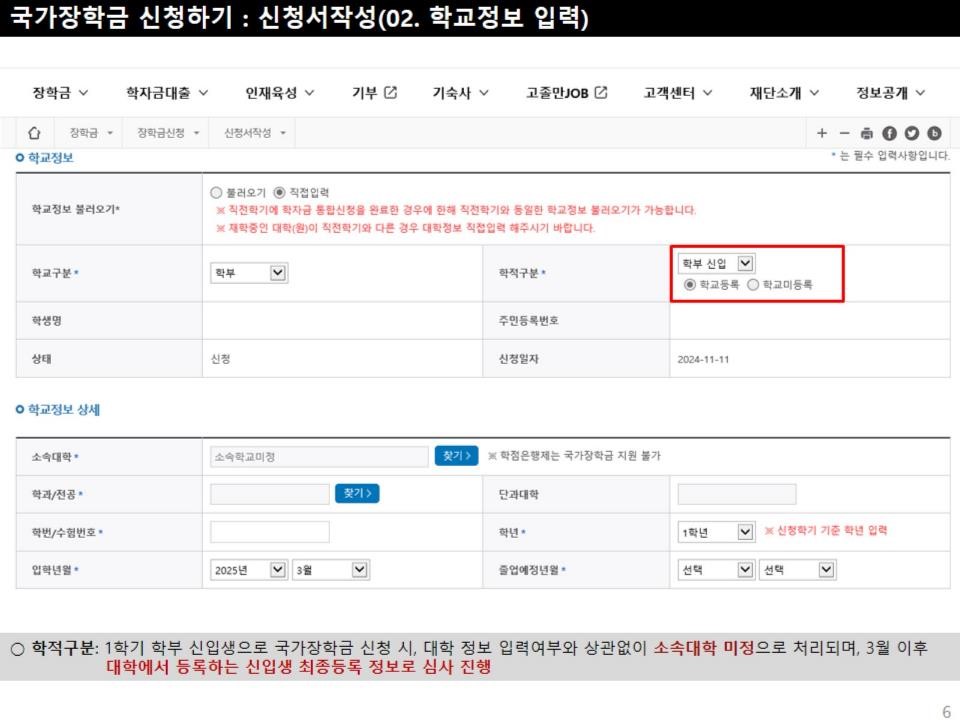960x720 pixels.
Task: Open the print page icon
Action: tap(867, 133)
